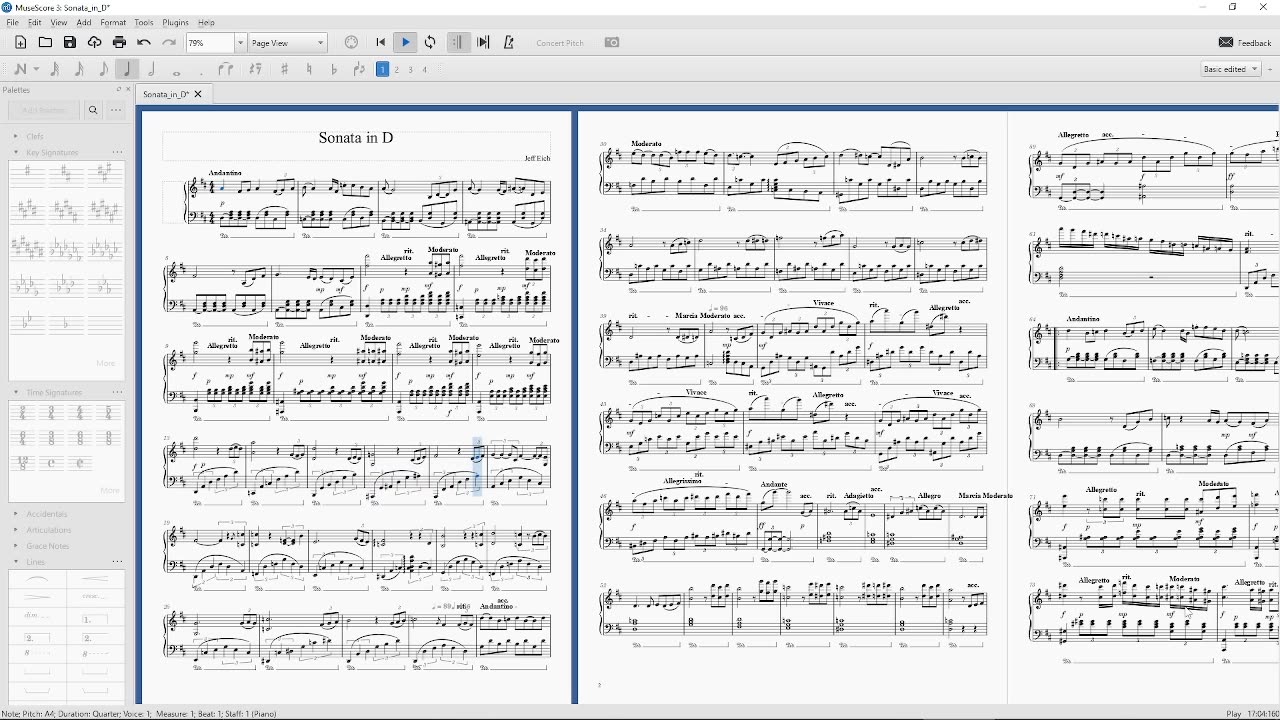Image resolution: width=1280 pixels, height=720 pixels.
Task: Click the Concert Pitch button
Action: [560, 43]
